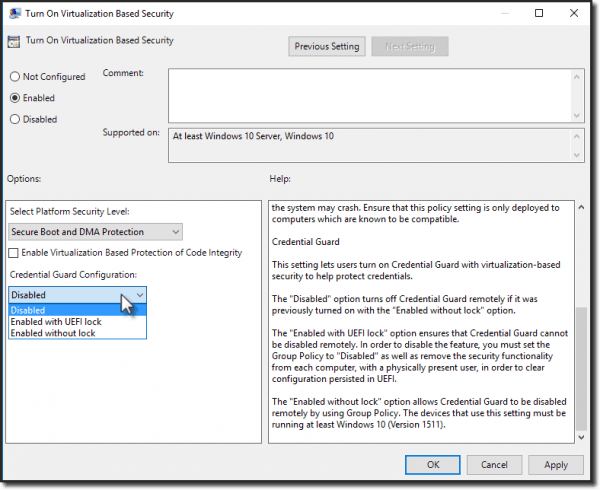Maximize the dialog window
The width and height of the screenshot is (600, 490).
click(539, 13)
